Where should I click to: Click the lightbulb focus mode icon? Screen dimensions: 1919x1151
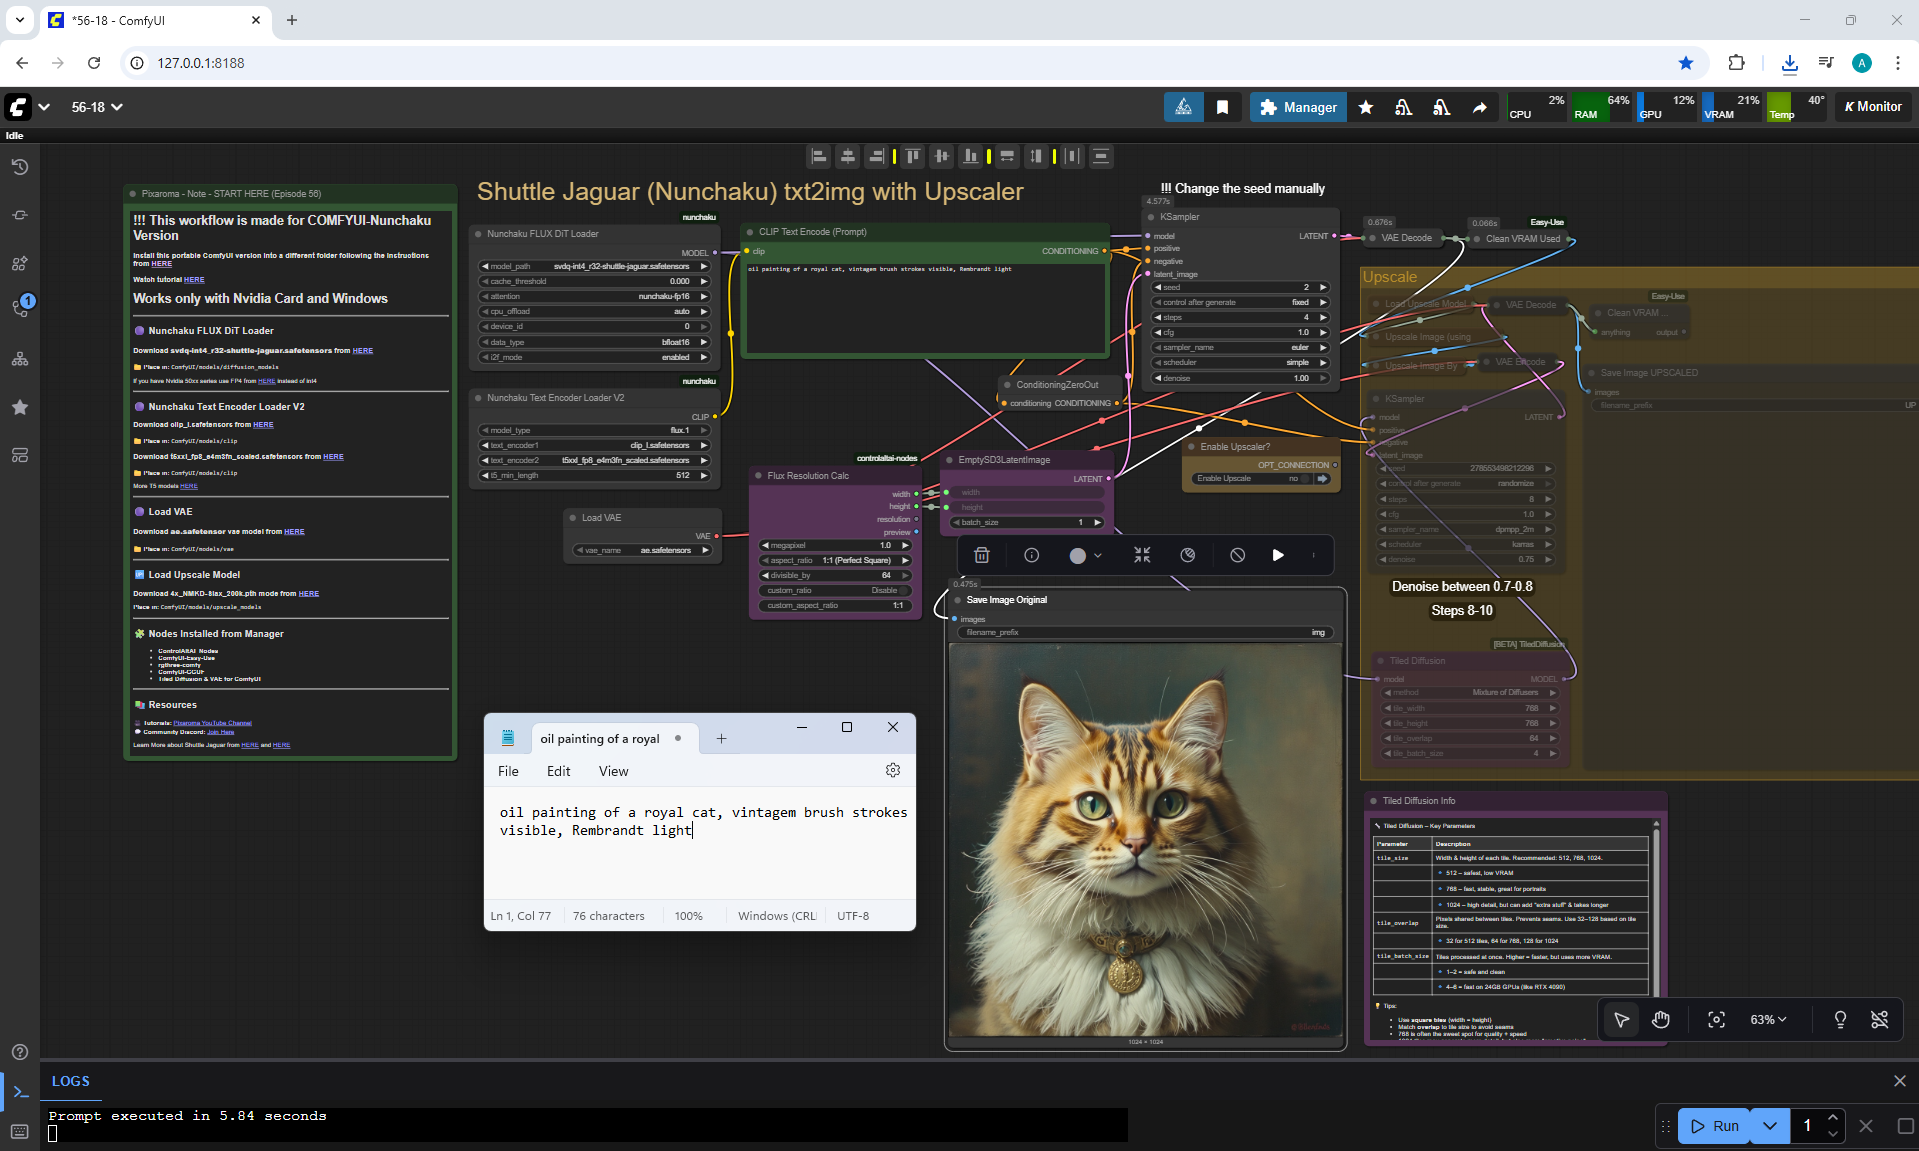(1840, 1019)
